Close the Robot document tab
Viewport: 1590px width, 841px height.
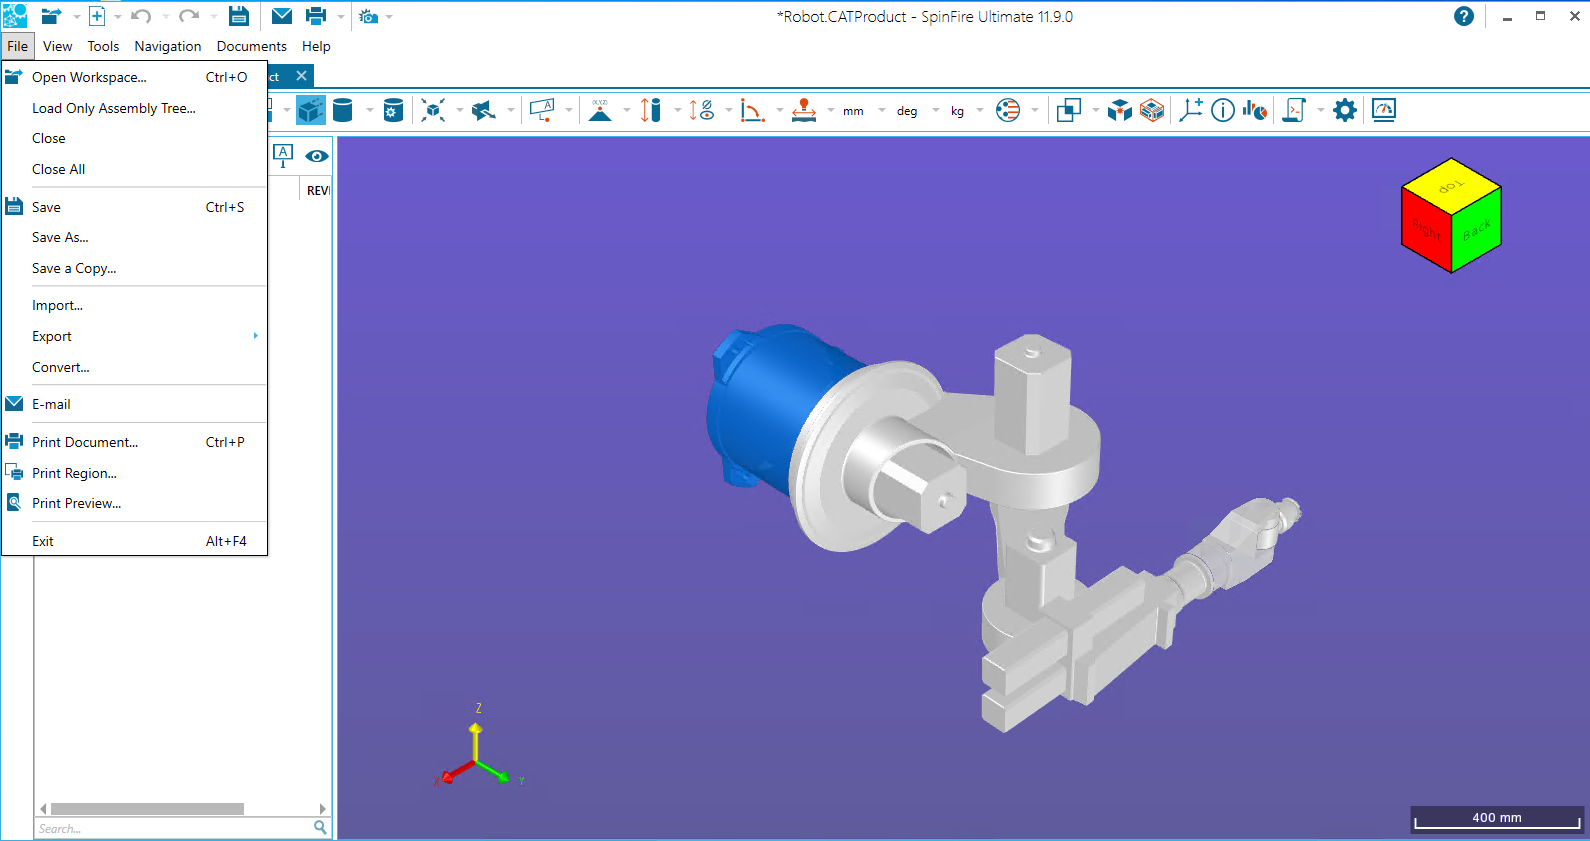point(301,76)
